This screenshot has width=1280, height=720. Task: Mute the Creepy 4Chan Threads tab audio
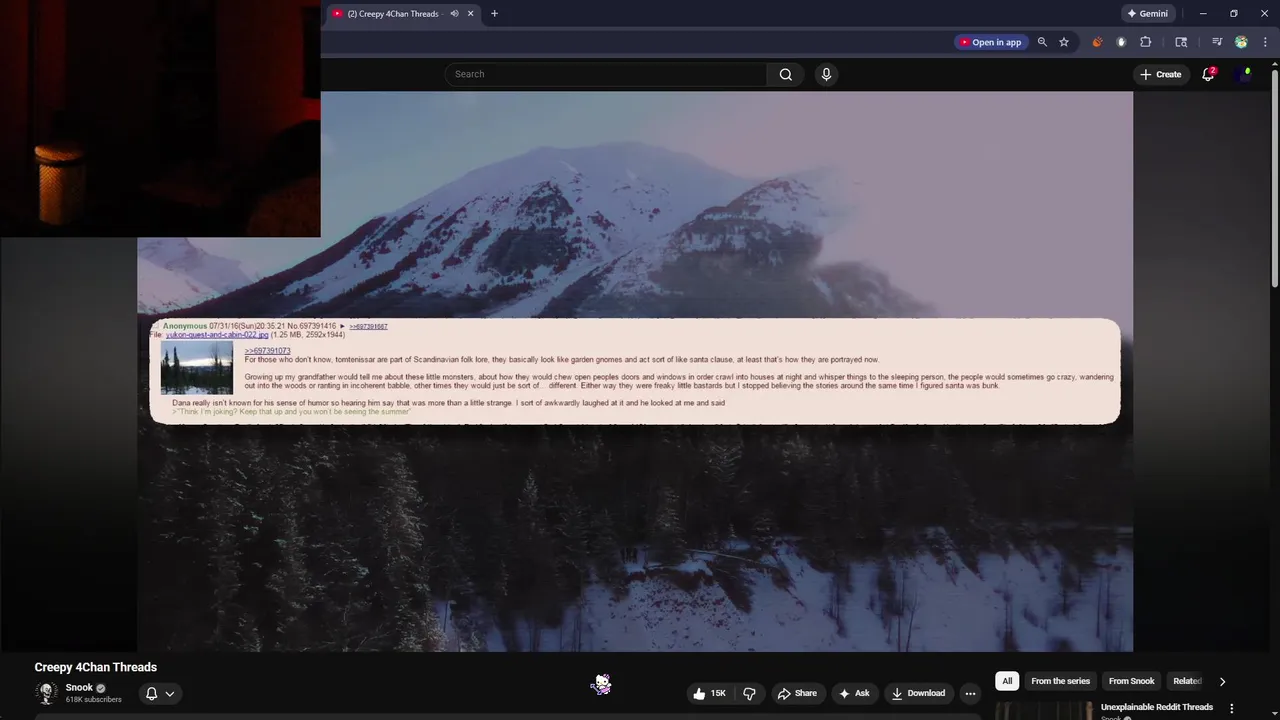(454, 14)
